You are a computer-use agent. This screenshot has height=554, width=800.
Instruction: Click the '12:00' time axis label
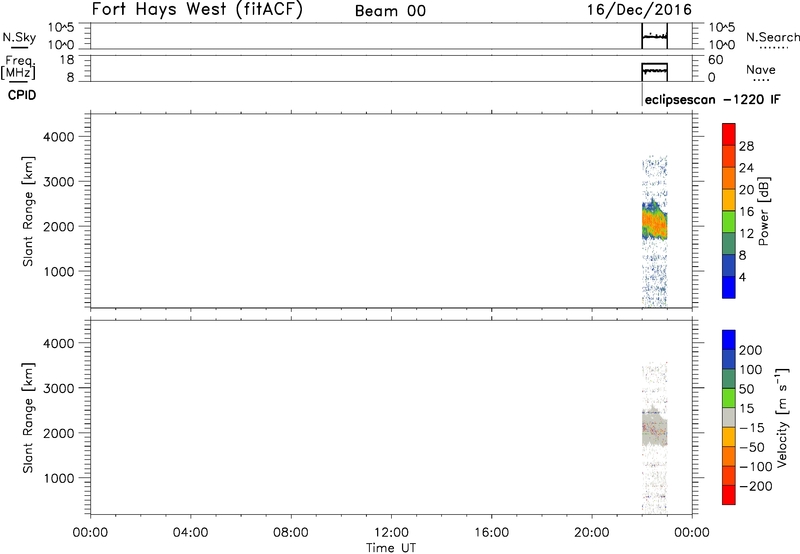click(x=391, y=532)
